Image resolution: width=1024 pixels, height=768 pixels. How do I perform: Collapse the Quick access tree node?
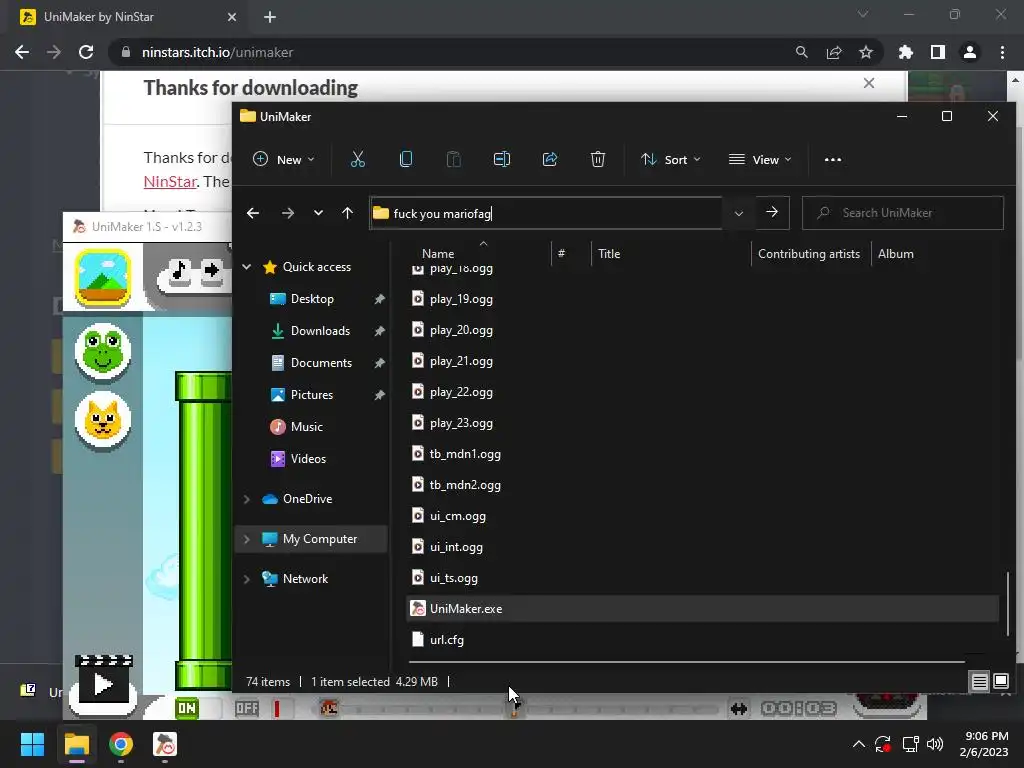click(247, 266)
